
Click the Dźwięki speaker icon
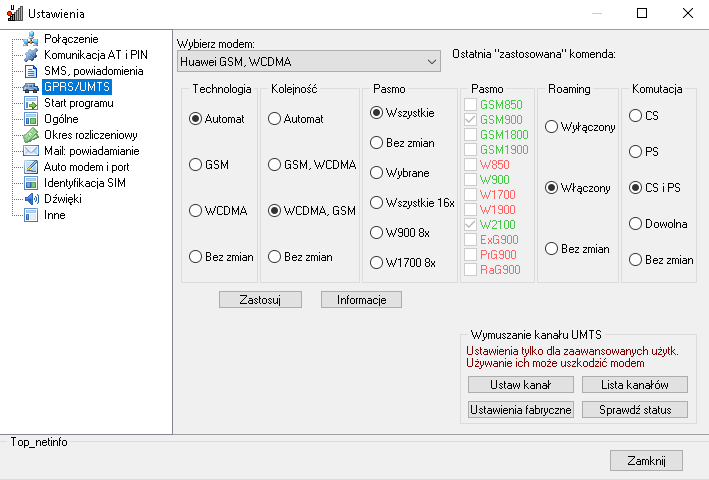(x=31, y=199)
